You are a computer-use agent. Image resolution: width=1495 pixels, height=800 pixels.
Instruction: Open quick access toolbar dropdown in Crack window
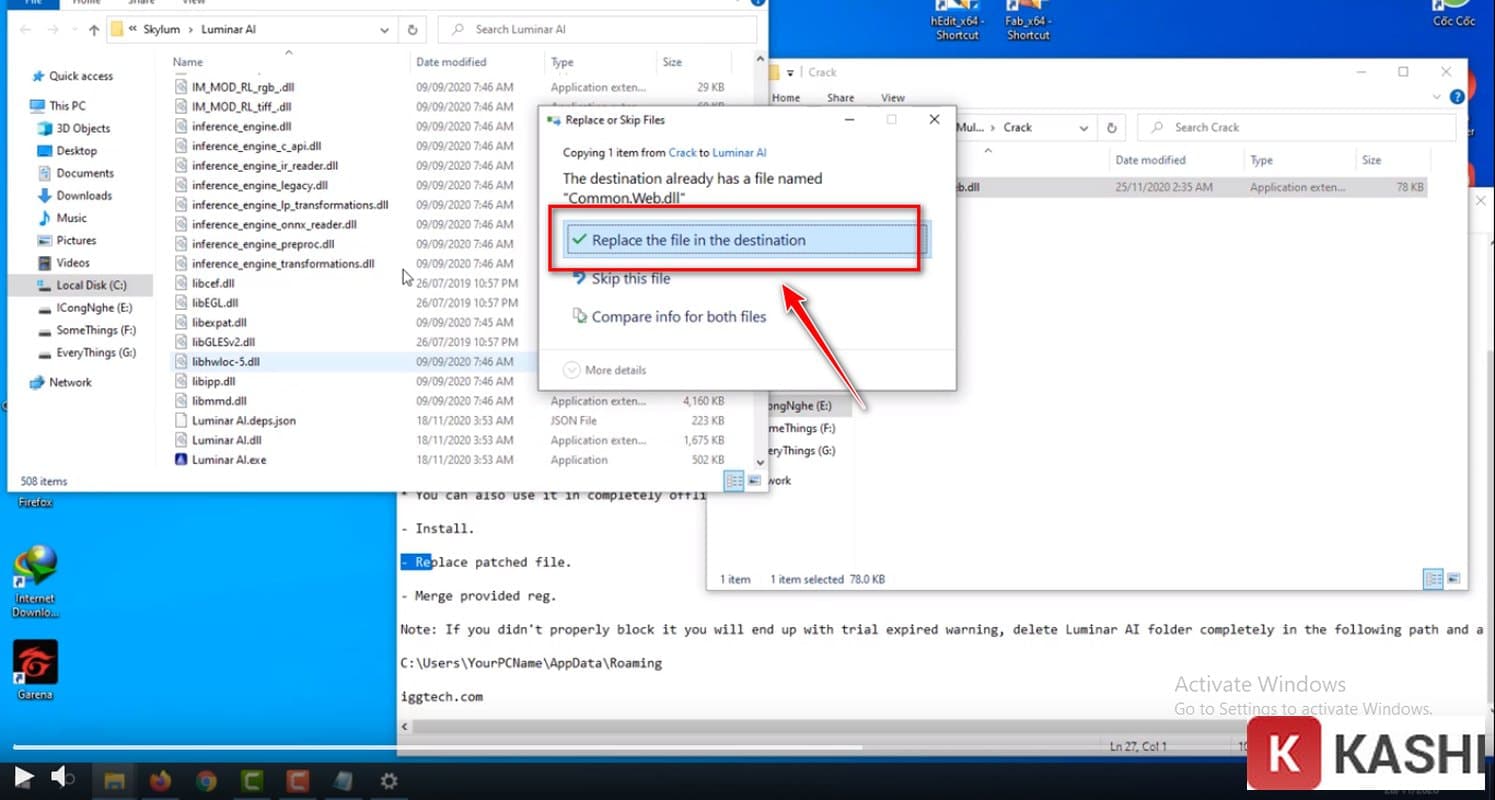click(790, 73)
